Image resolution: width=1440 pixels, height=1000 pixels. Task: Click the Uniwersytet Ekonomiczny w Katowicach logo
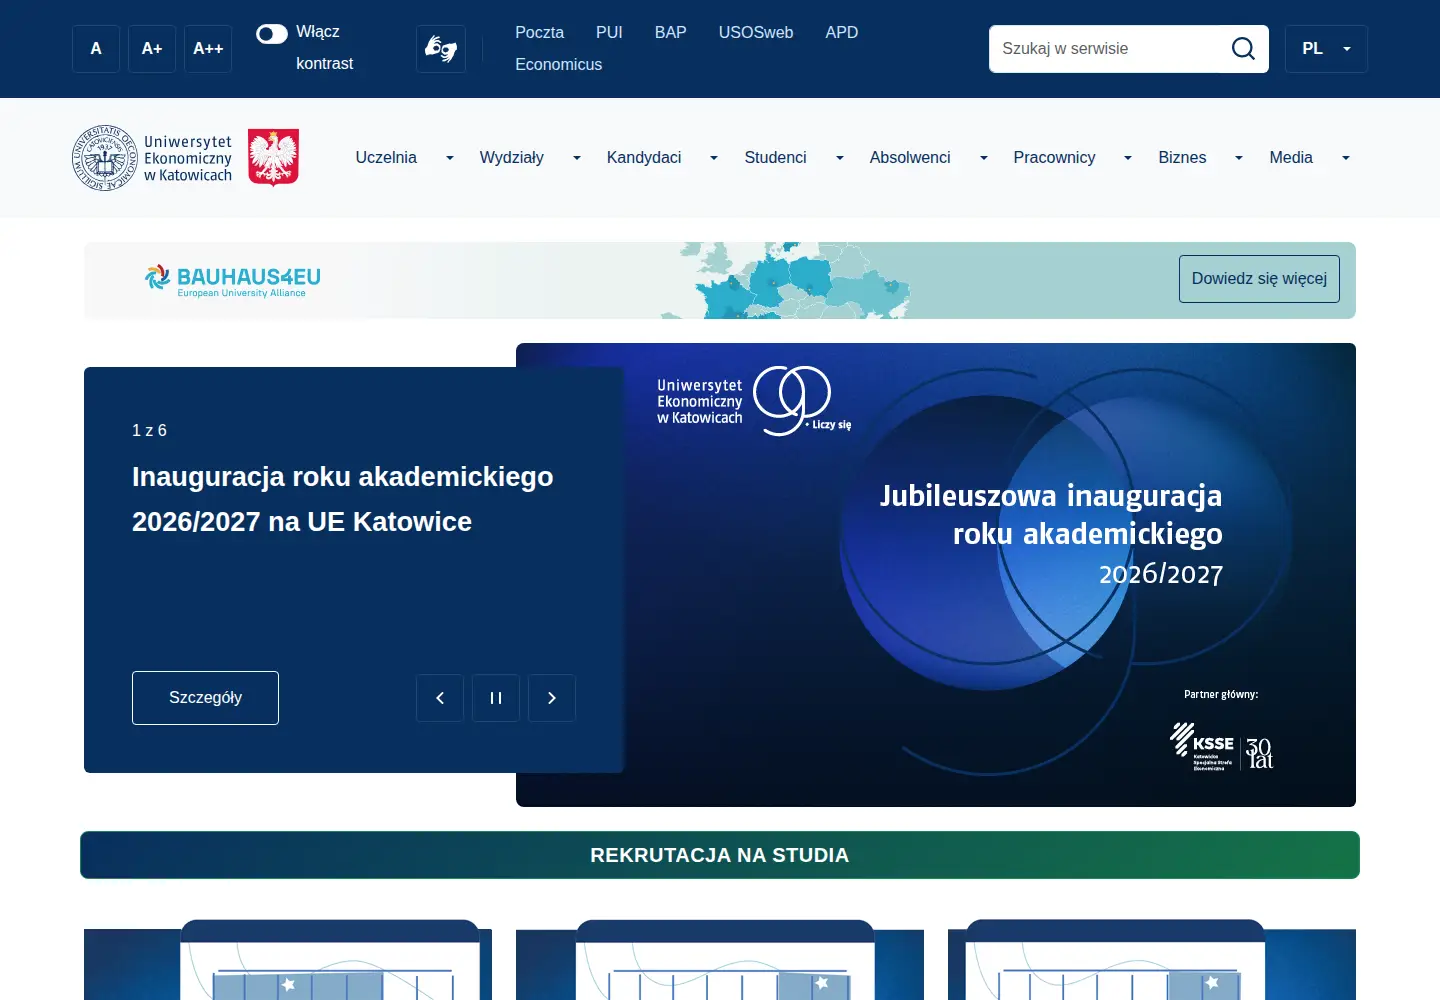point(152,158)
